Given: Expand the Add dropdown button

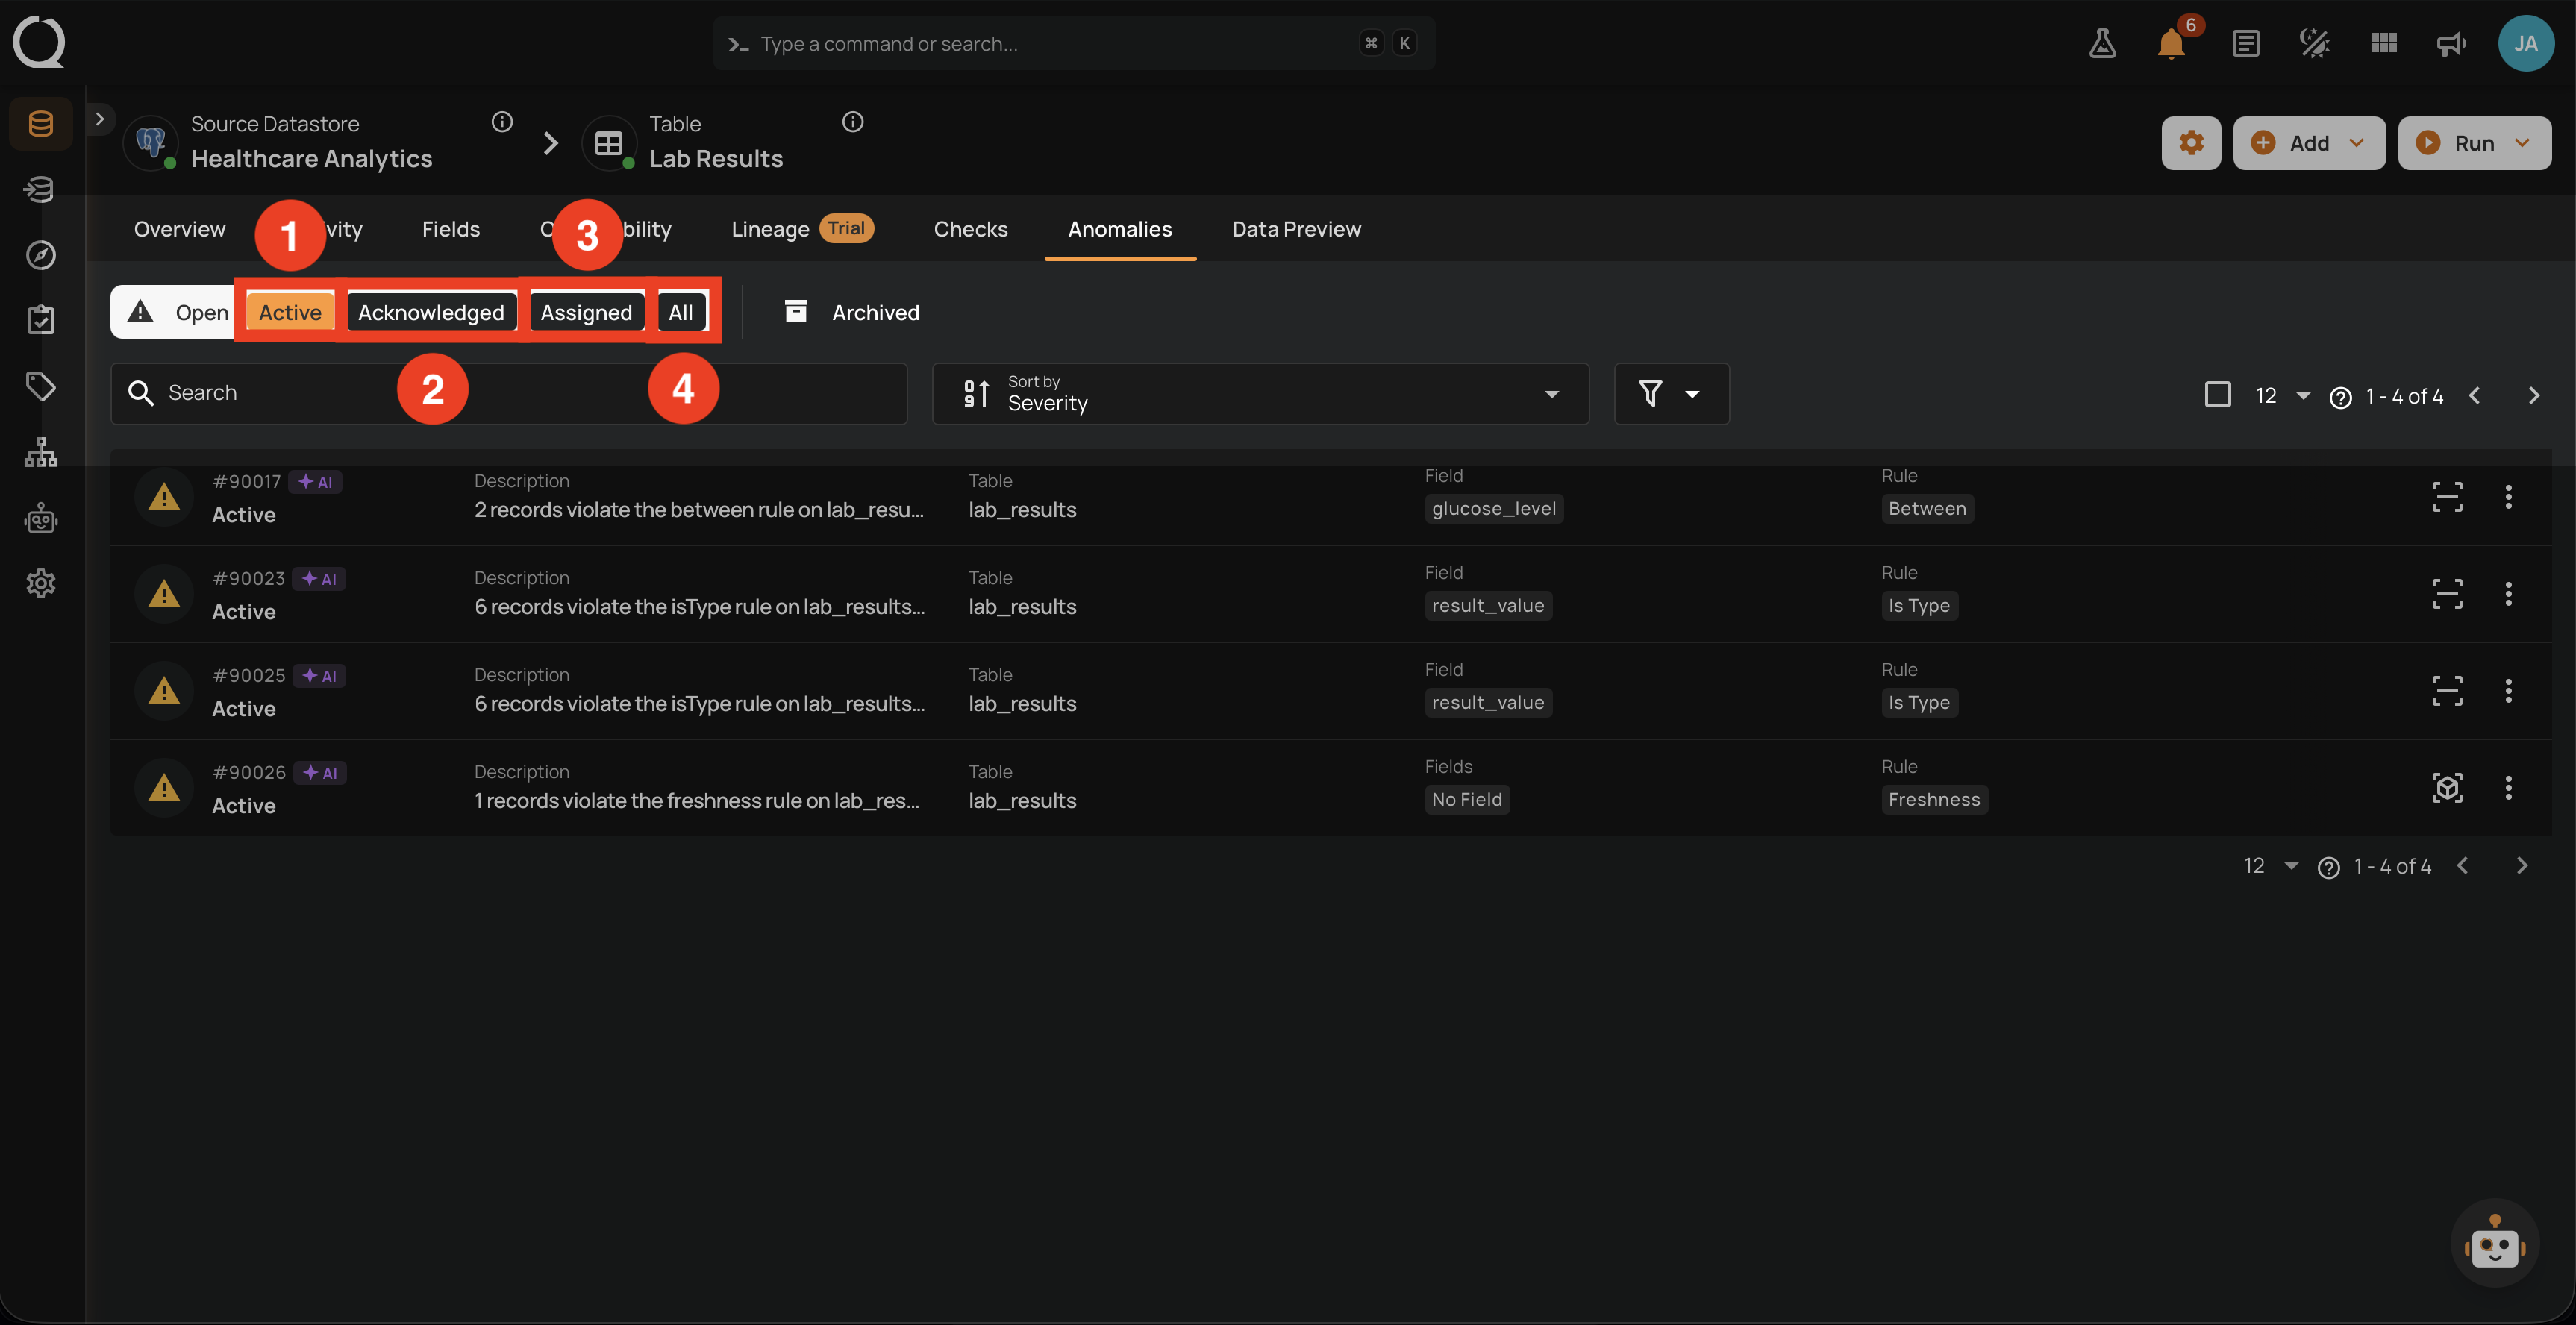Looking at the screenshot, I should point(2308,143).
